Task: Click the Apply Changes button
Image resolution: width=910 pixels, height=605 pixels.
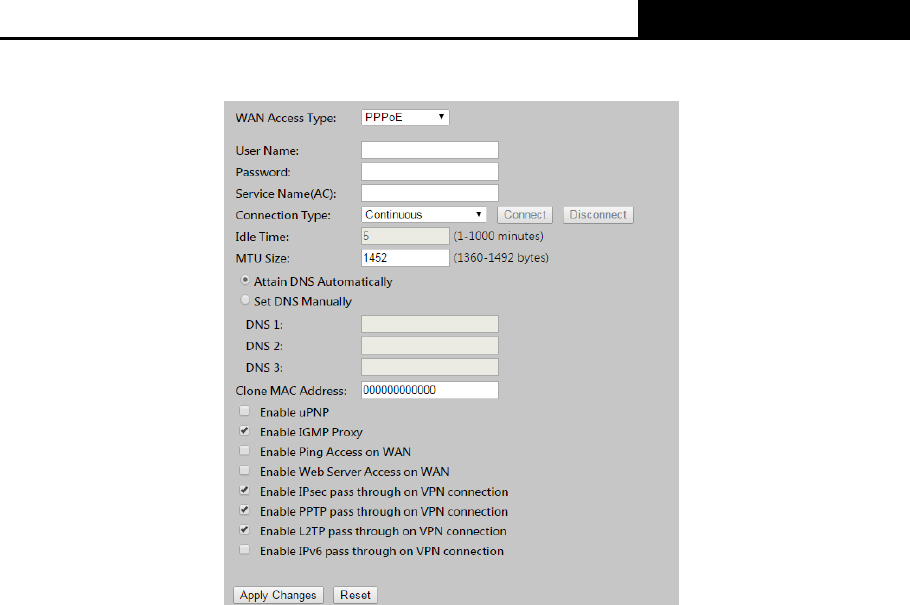Action: (x=278, y=595)
